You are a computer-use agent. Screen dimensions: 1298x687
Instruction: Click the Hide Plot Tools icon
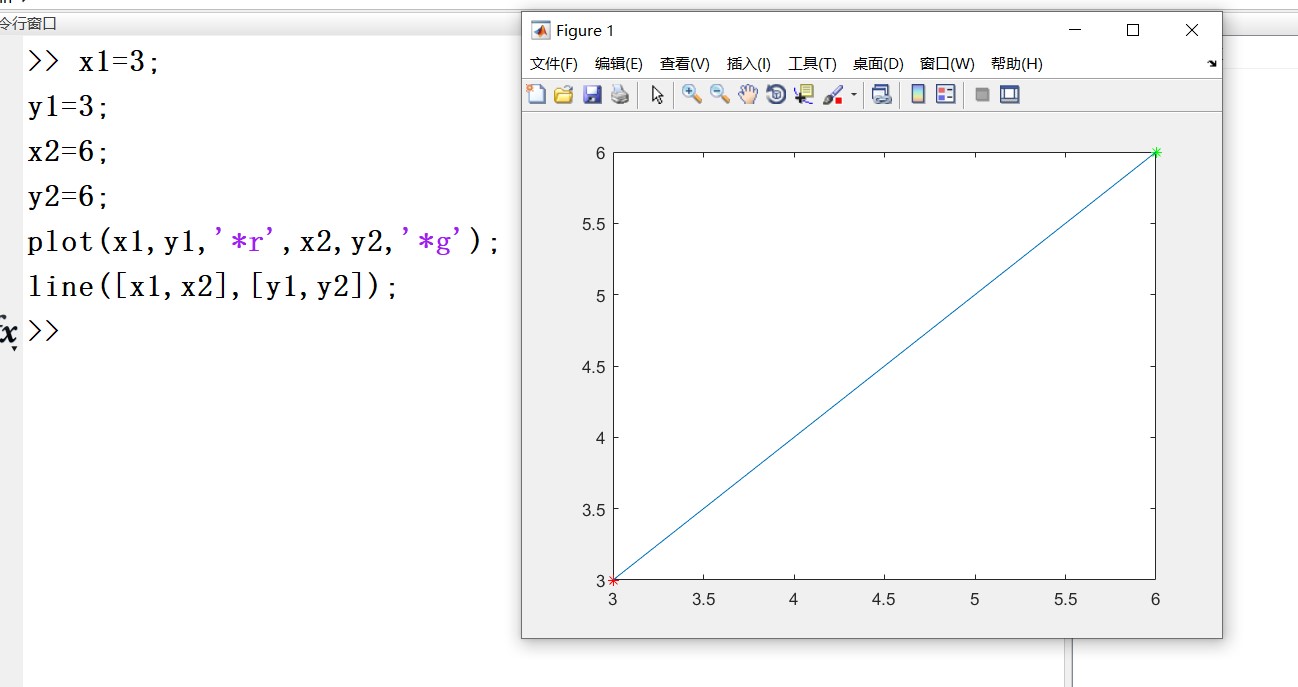coord(982,95)
